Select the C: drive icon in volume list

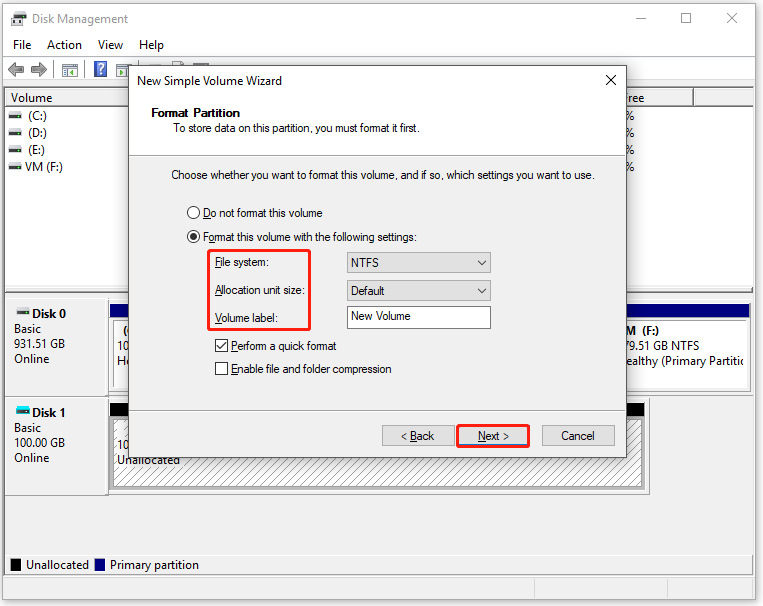click(15, 116)
